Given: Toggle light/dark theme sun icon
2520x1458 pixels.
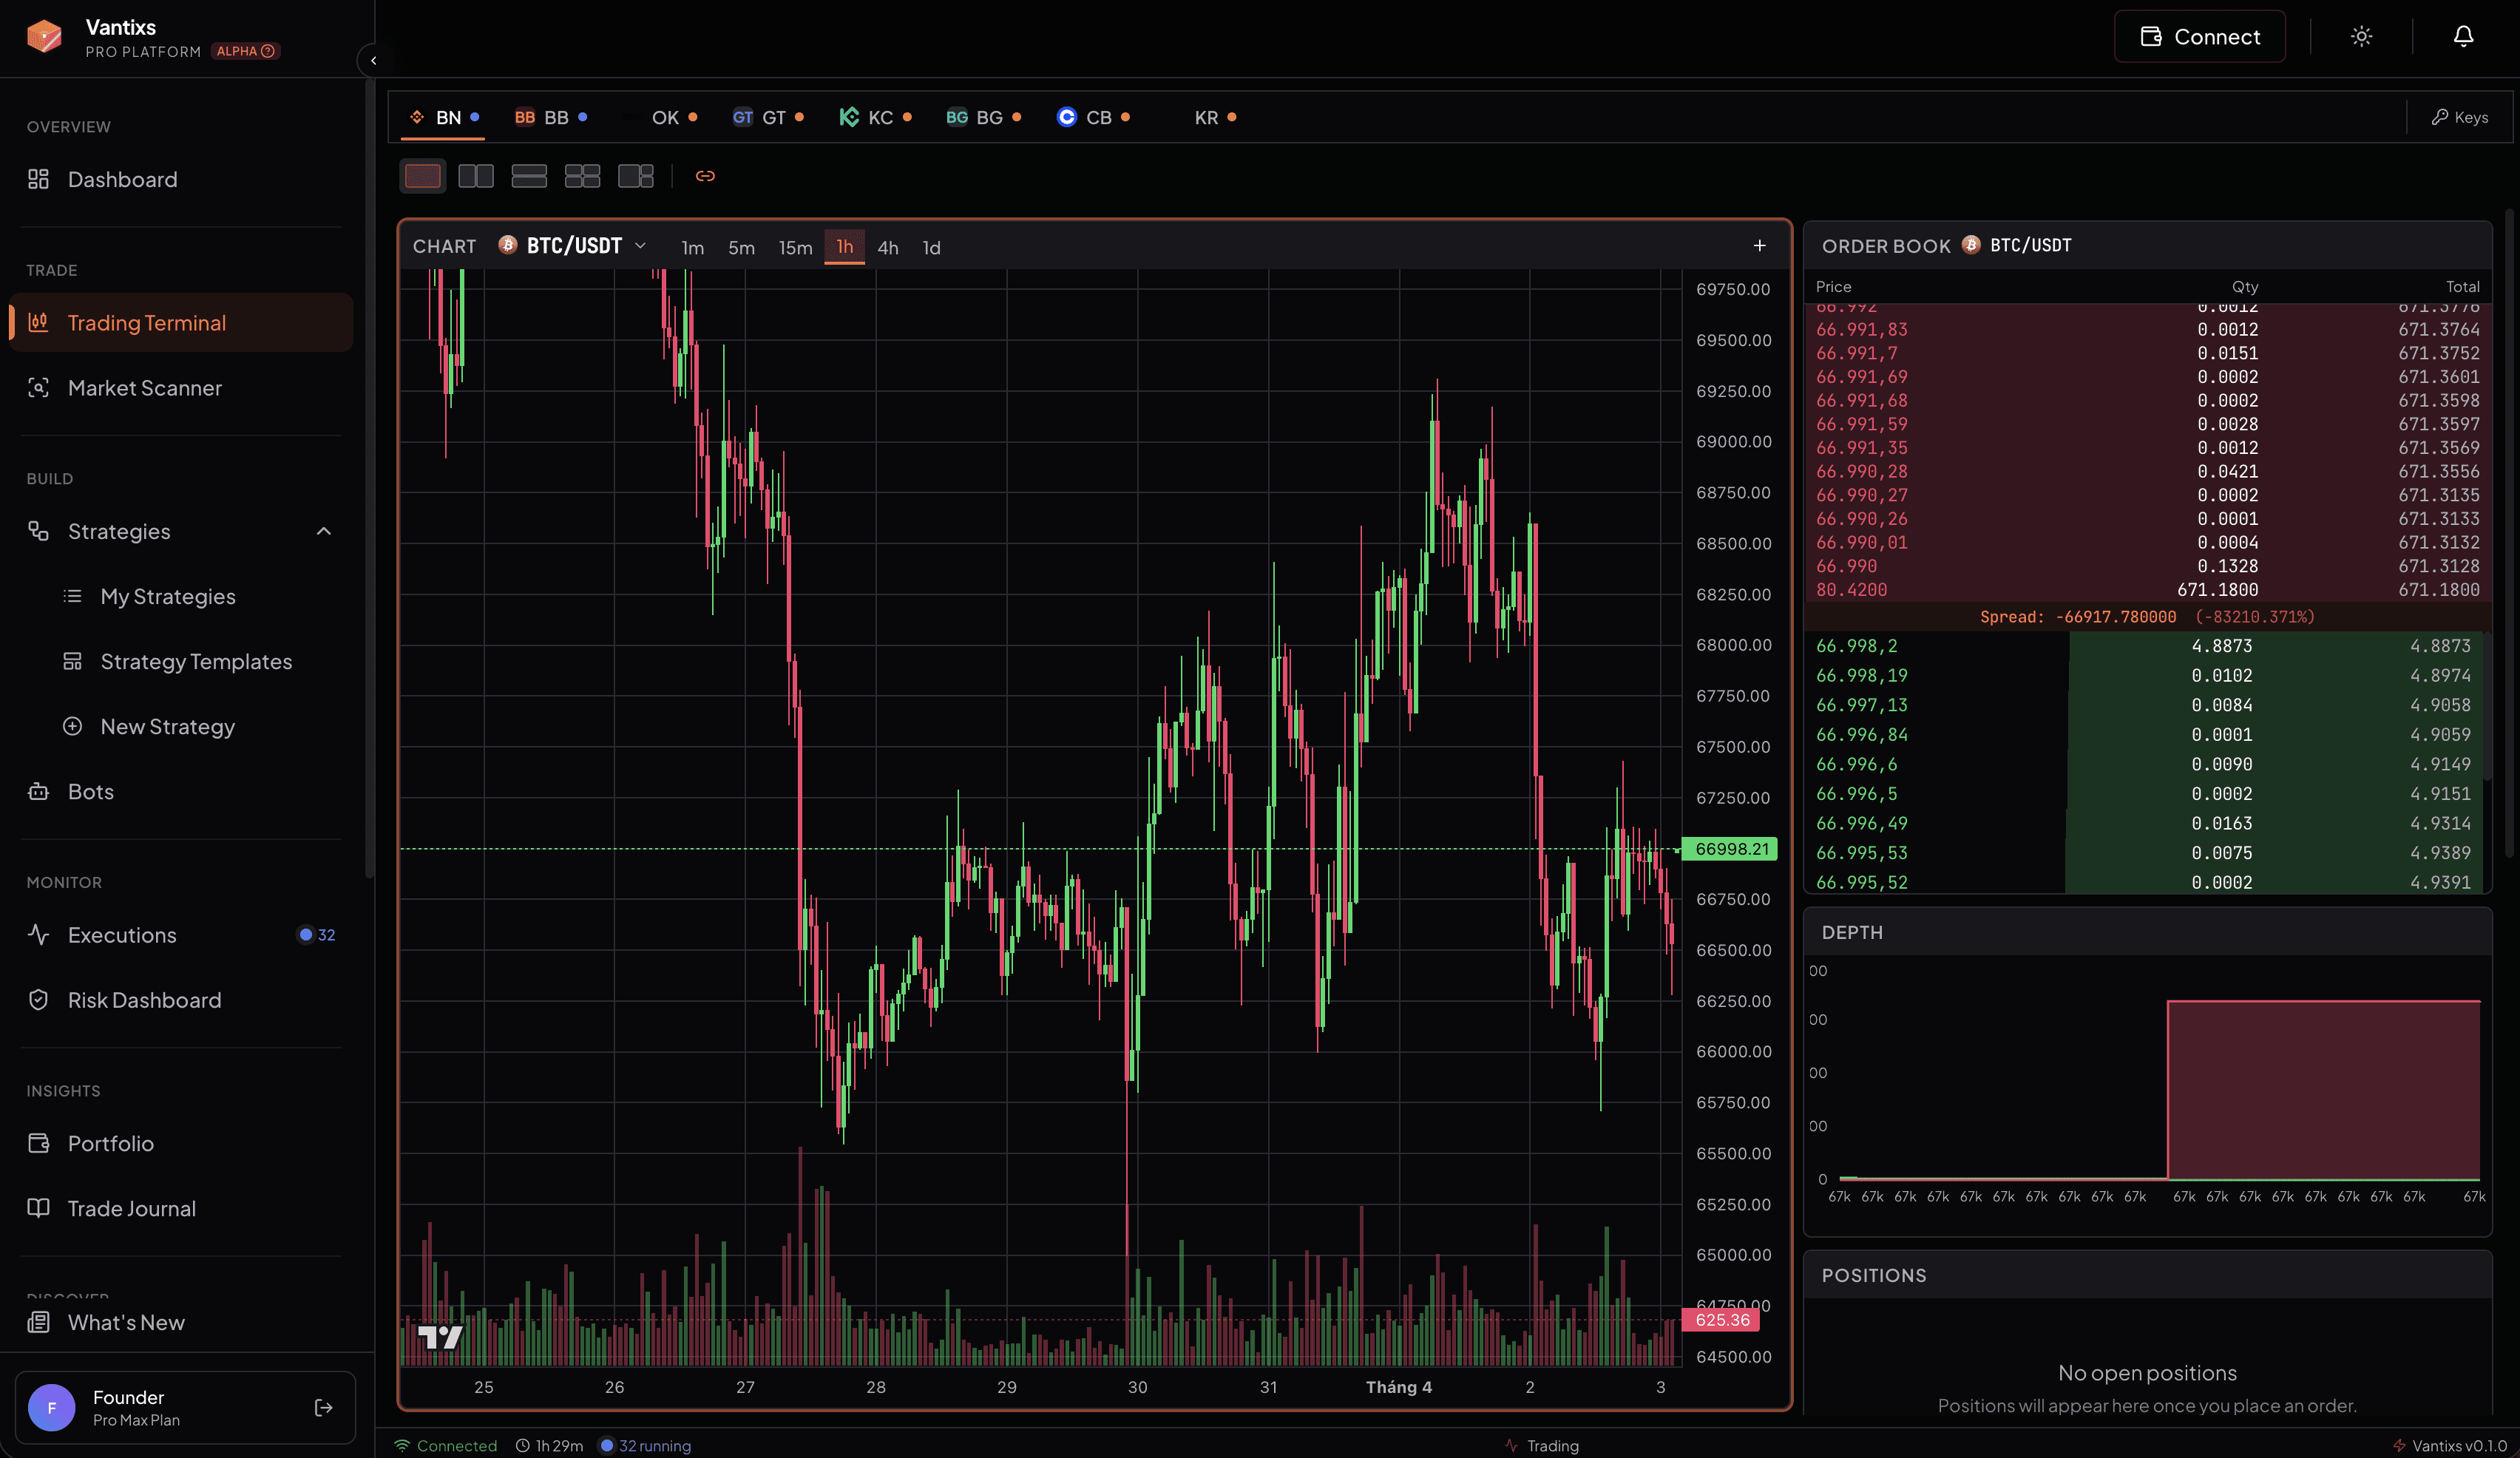Looking at the screenshot, I should click(2361, 37).
